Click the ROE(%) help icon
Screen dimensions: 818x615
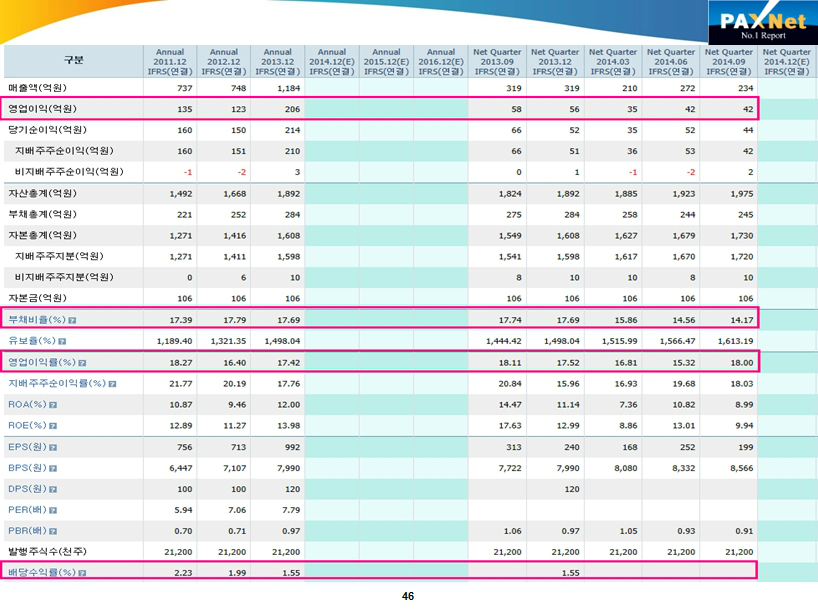[53, 425]
